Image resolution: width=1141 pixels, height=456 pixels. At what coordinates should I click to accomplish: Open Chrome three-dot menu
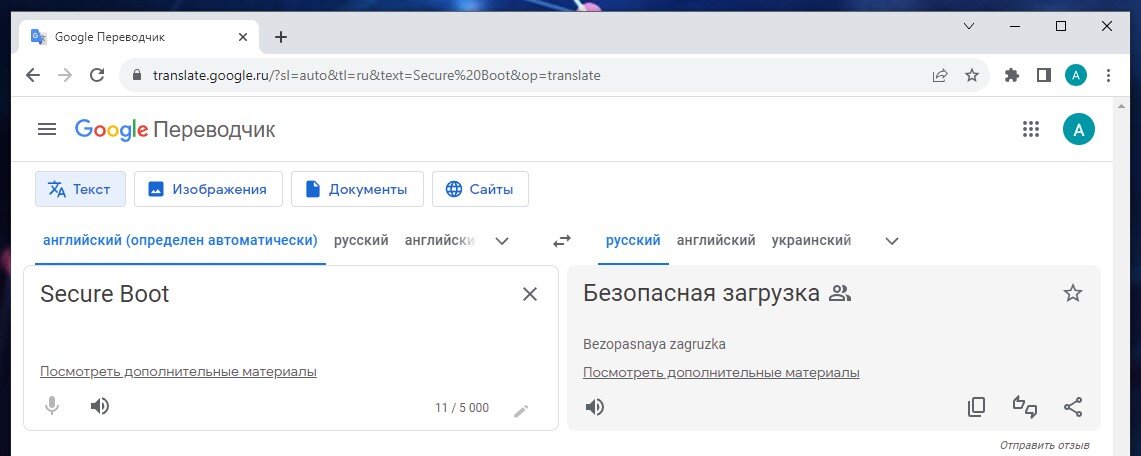(x=1108, y=75)
